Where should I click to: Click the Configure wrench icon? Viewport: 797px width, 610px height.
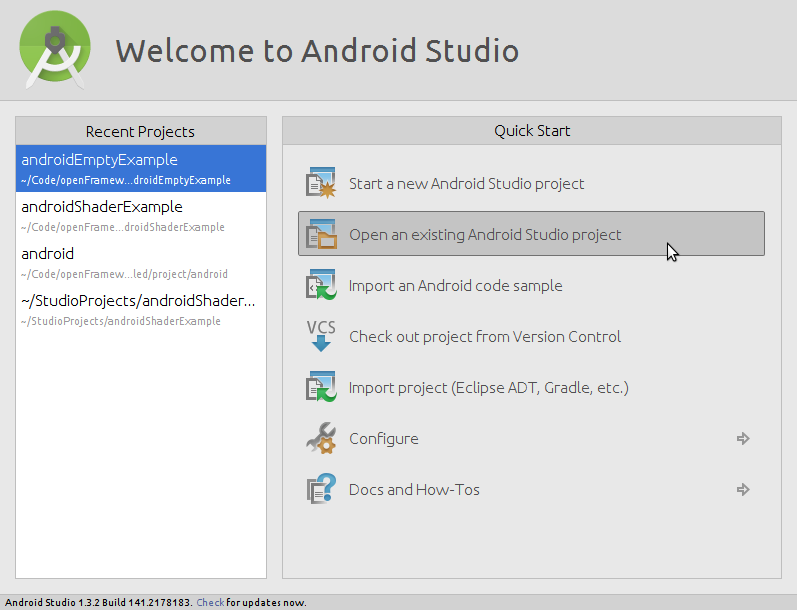(x=321, y=439)
